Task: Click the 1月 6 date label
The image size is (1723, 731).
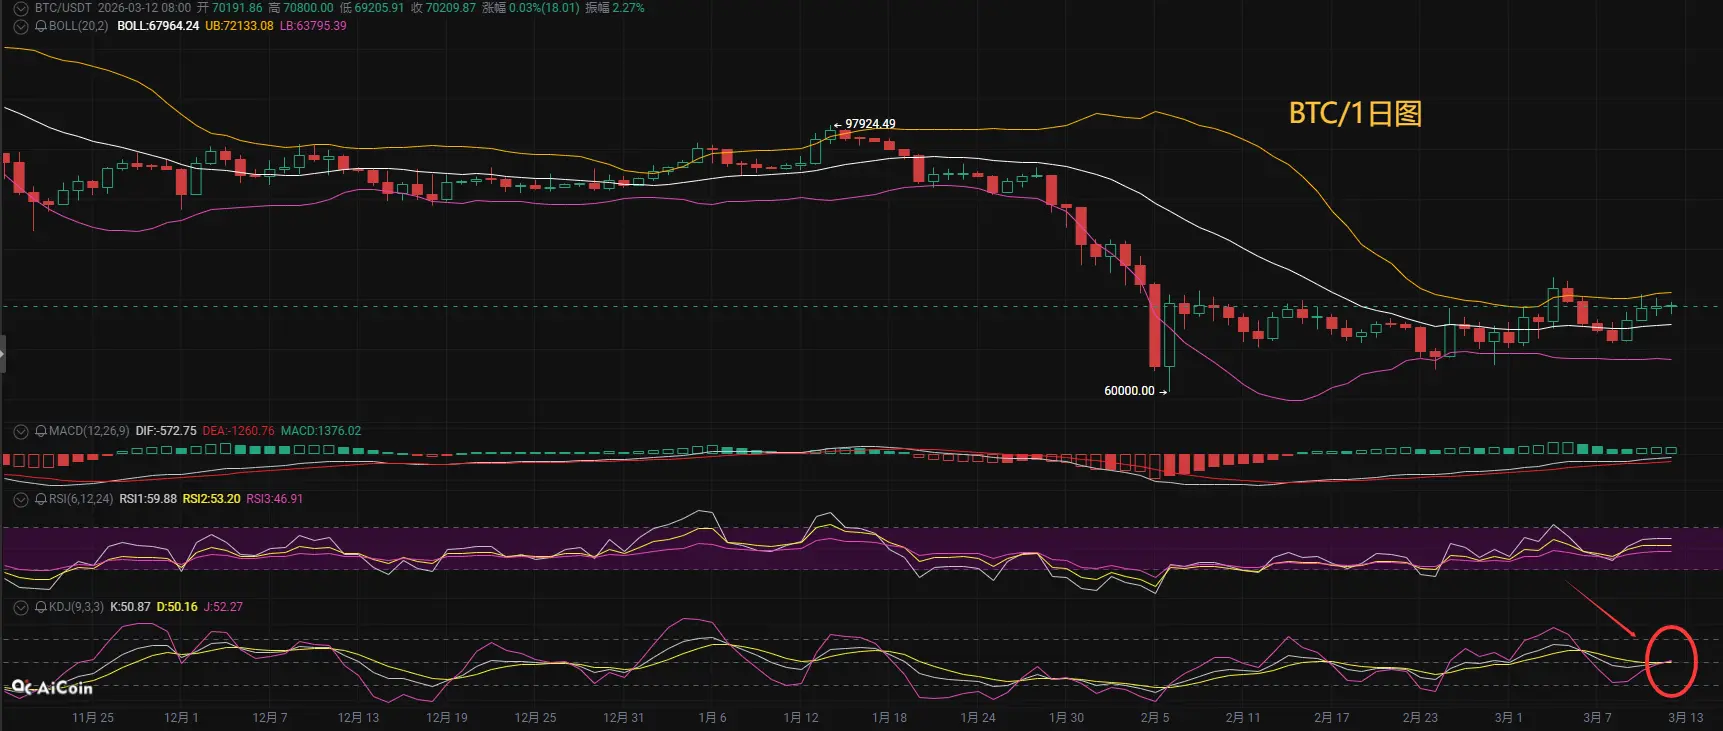Action: coord(712,718)
